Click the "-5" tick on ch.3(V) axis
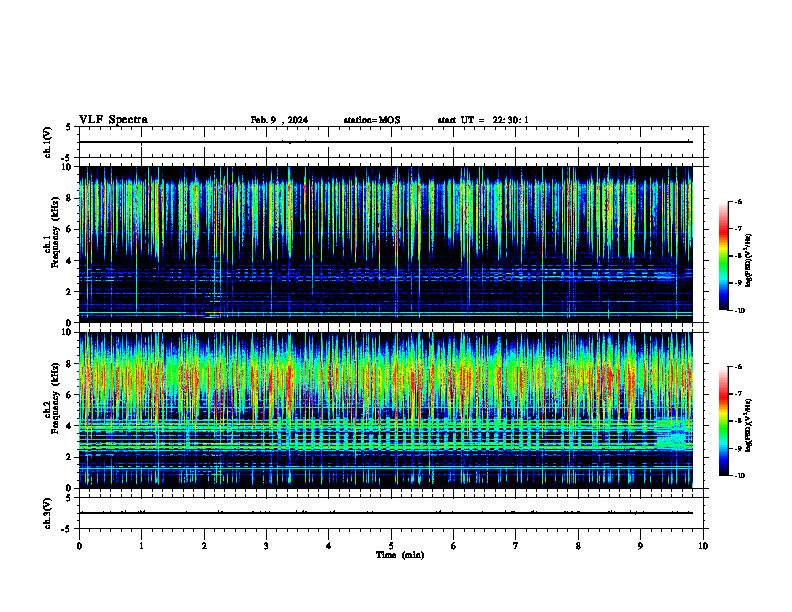Screen dimensions: 792x612 [x=67, y=529]
